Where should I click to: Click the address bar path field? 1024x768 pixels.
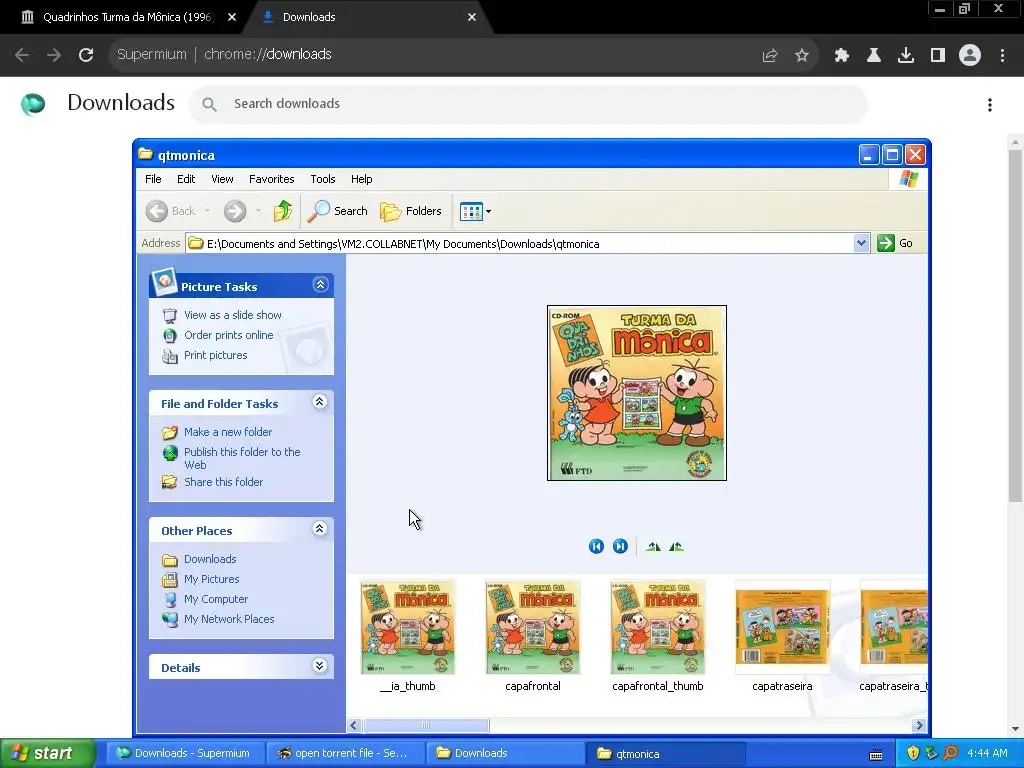pos(520,244)
